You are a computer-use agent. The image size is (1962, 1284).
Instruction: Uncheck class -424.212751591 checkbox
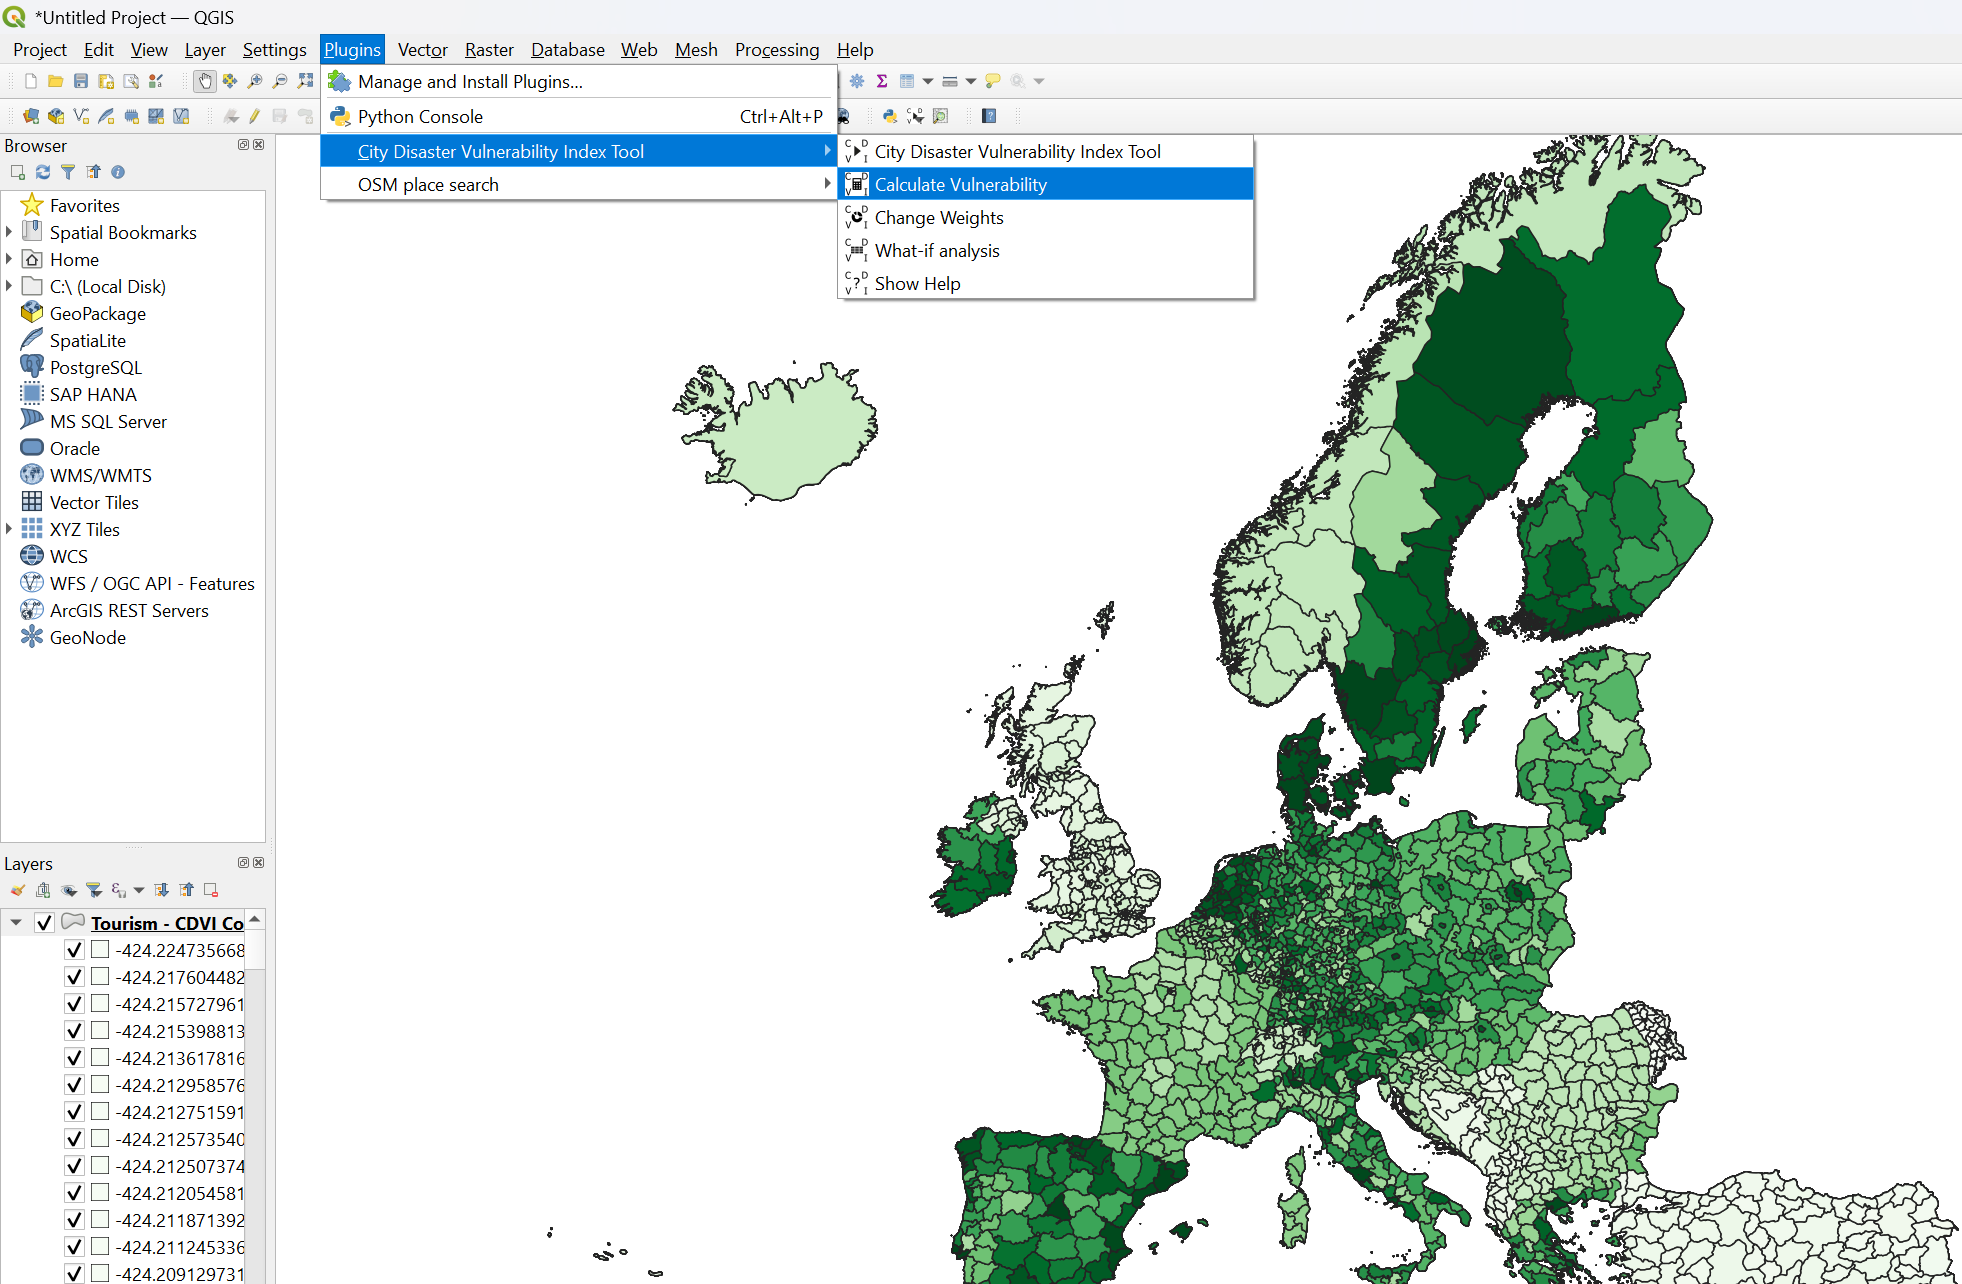tap(74, 1112)
